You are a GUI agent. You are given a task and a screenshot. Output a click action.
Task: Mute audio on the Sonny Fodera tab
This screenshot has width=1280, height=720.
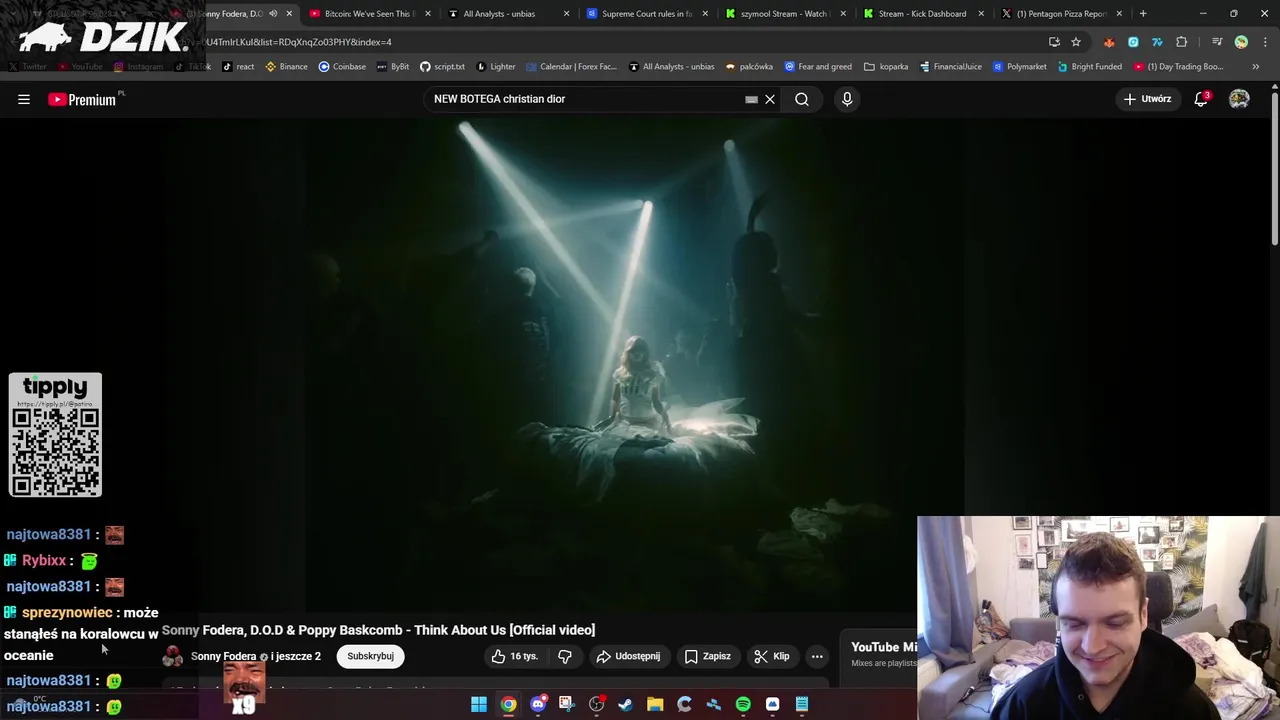pyautogui.click(x=273, y=14)
